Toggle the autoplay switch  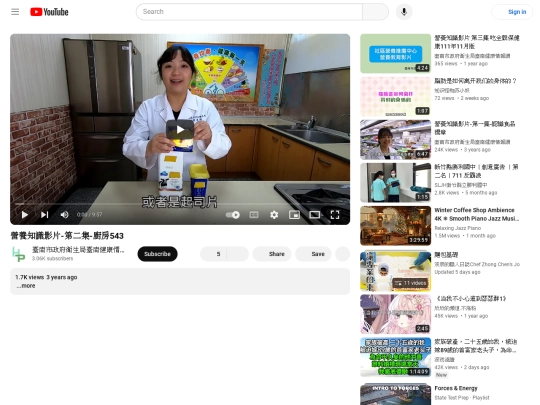pos(233,215)
